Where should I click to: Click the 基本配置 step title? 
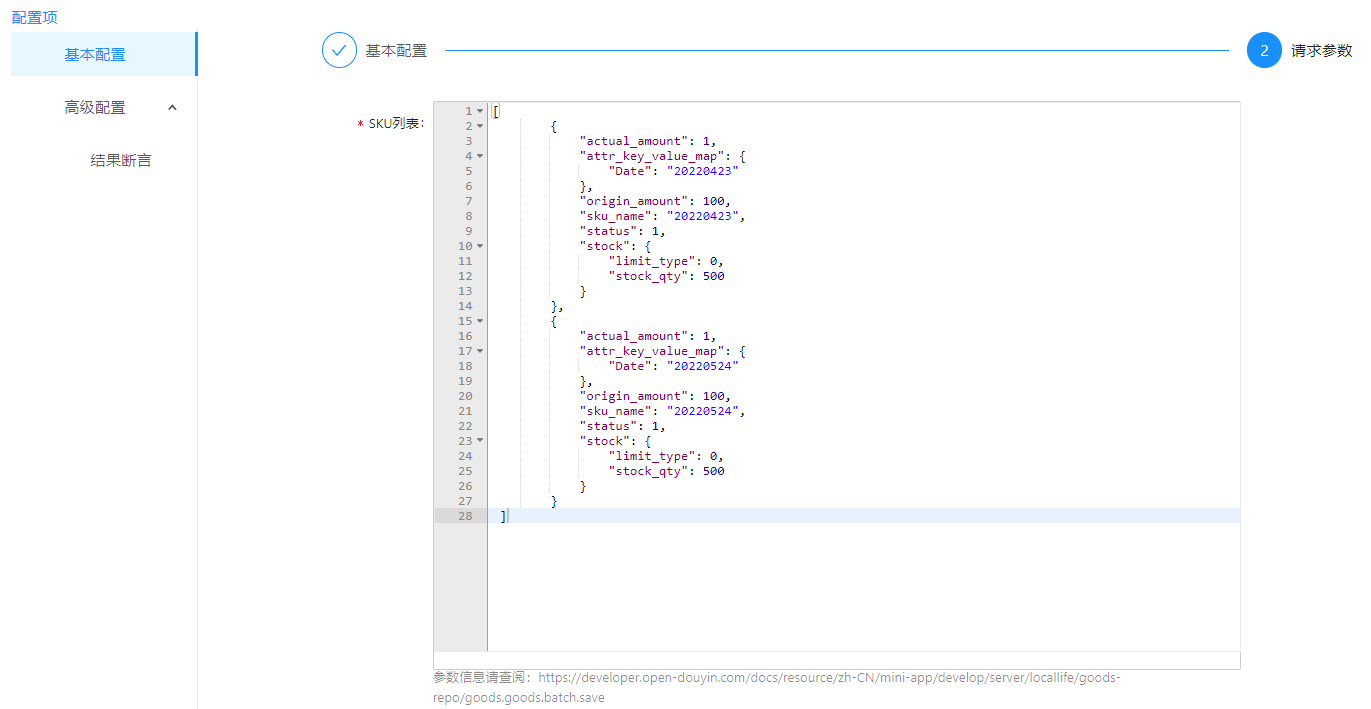[396, 51]
